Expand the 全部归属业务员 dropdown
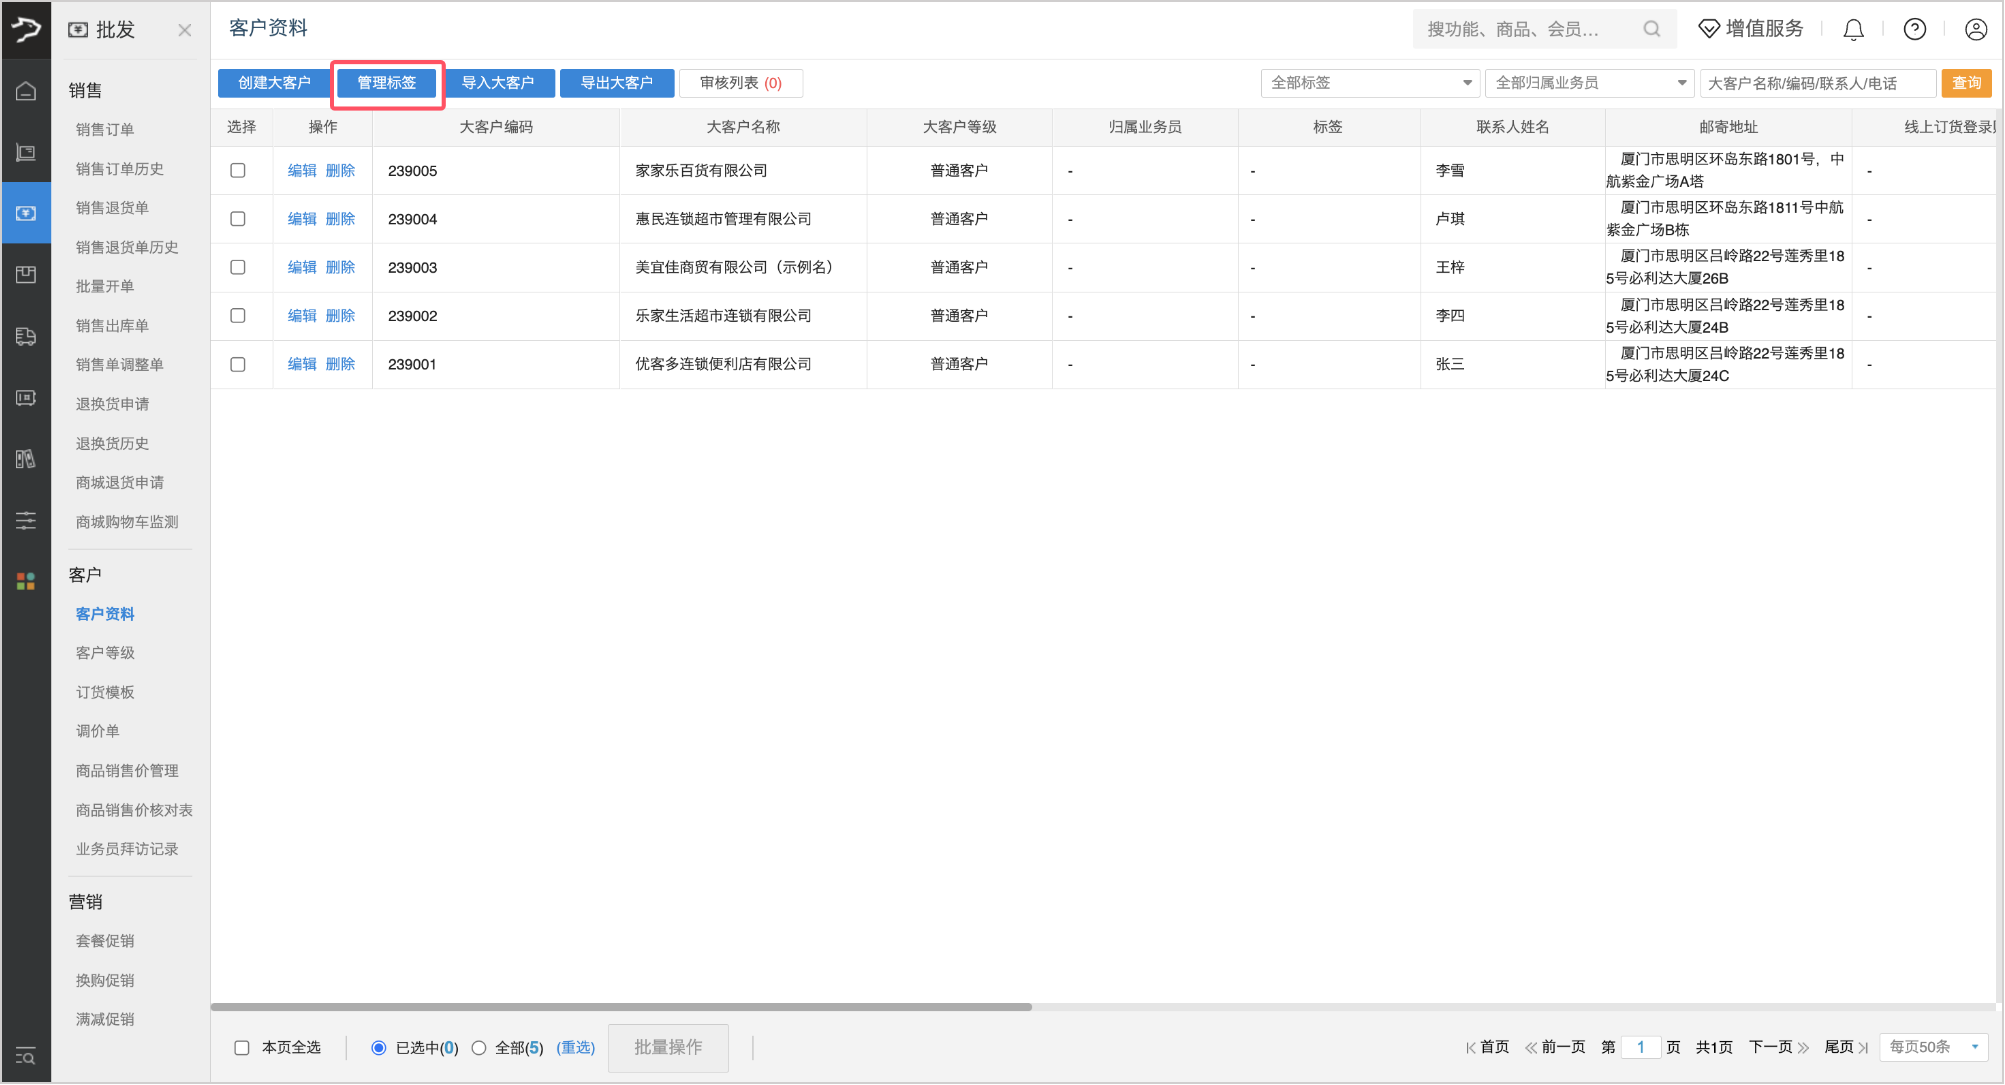The height and width of the screenshot is (1085, 2005). tap(1589, 83)
